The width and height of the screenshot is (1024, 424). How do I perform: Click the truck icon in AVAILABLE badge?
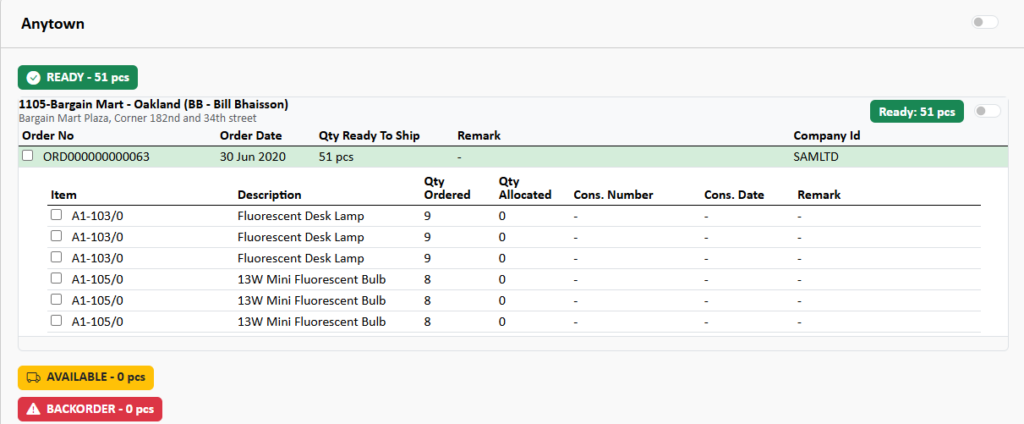(33, 377)
